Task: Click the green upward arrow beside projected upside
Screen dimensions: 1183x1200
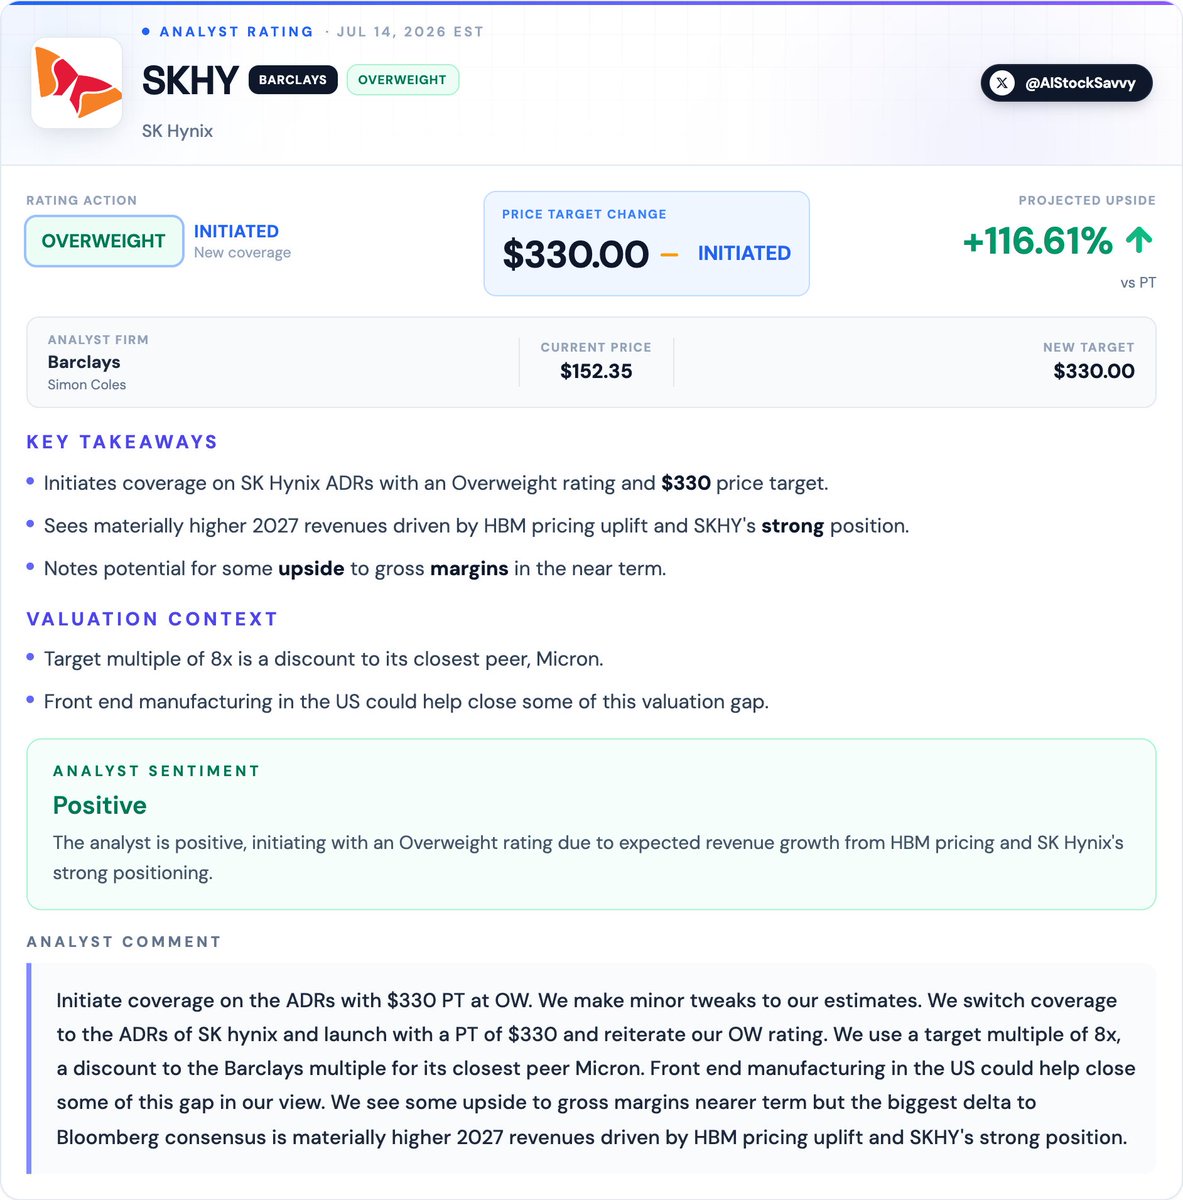Action: click(1139, 240)
